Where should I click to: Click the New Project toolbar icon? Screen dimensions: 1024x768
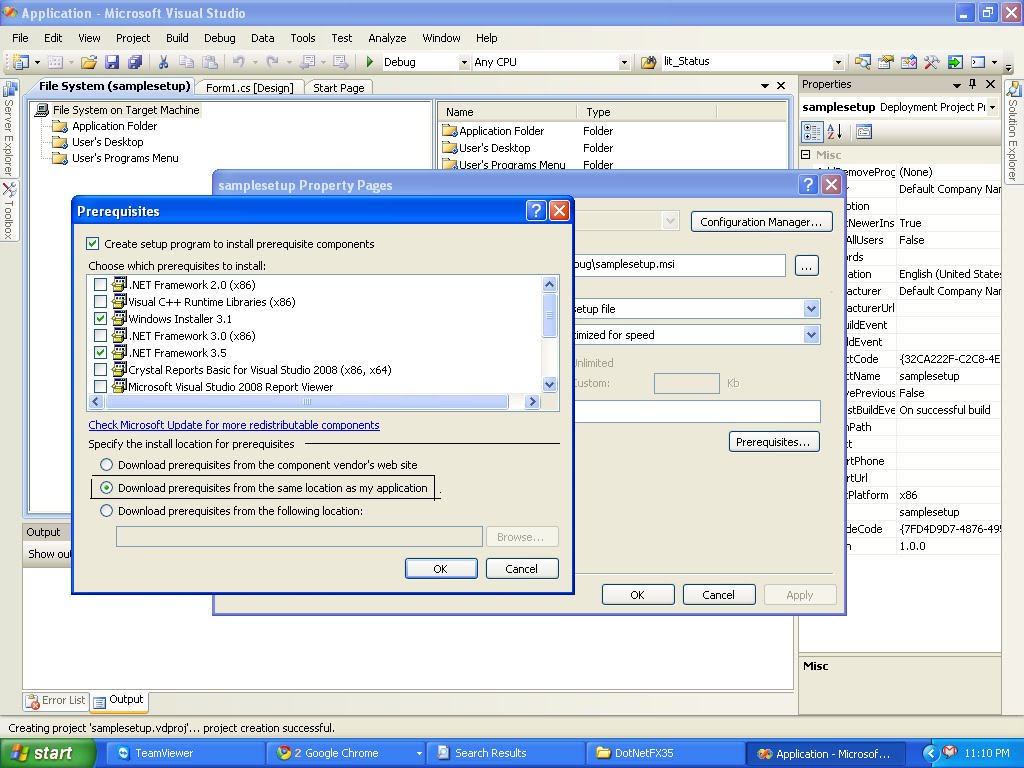(x=20, y=62)
